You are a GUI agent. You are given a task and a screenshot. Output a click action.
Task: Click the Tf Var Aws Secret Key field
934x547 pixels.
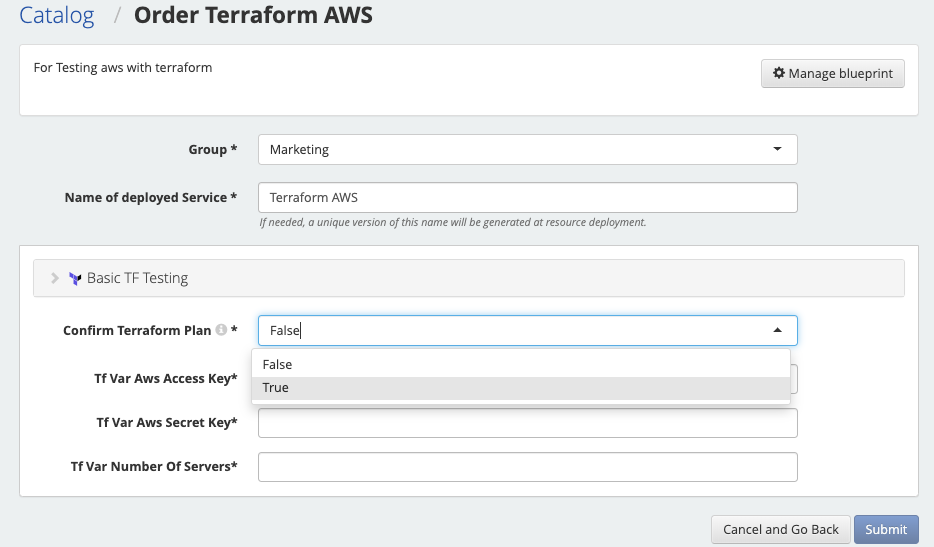tap(528, 423)
